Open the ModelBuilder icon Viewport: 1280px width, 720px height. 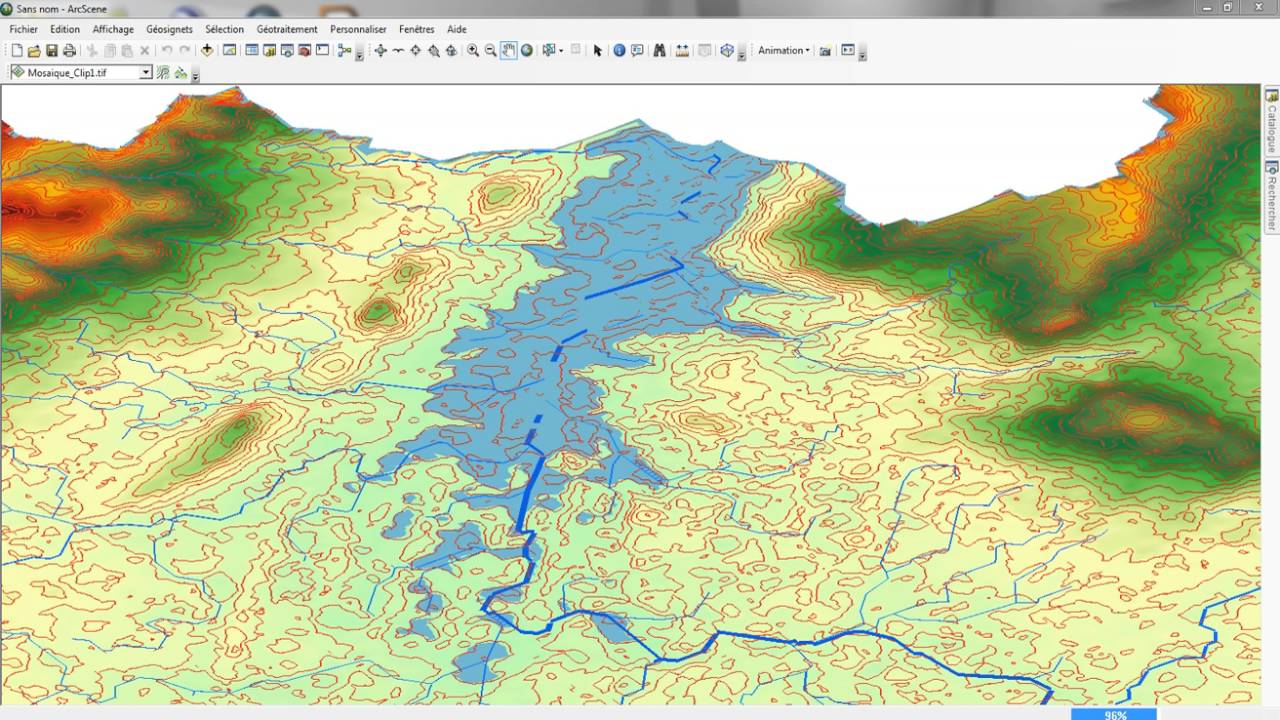pos(344,50)
